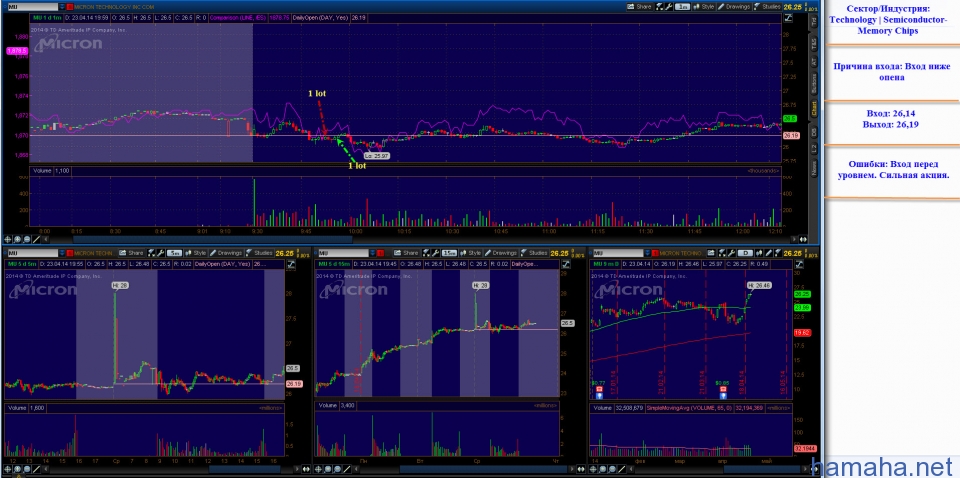
Task: Click chart mode icon in 15m chart corner
Action: click(567, 264)
